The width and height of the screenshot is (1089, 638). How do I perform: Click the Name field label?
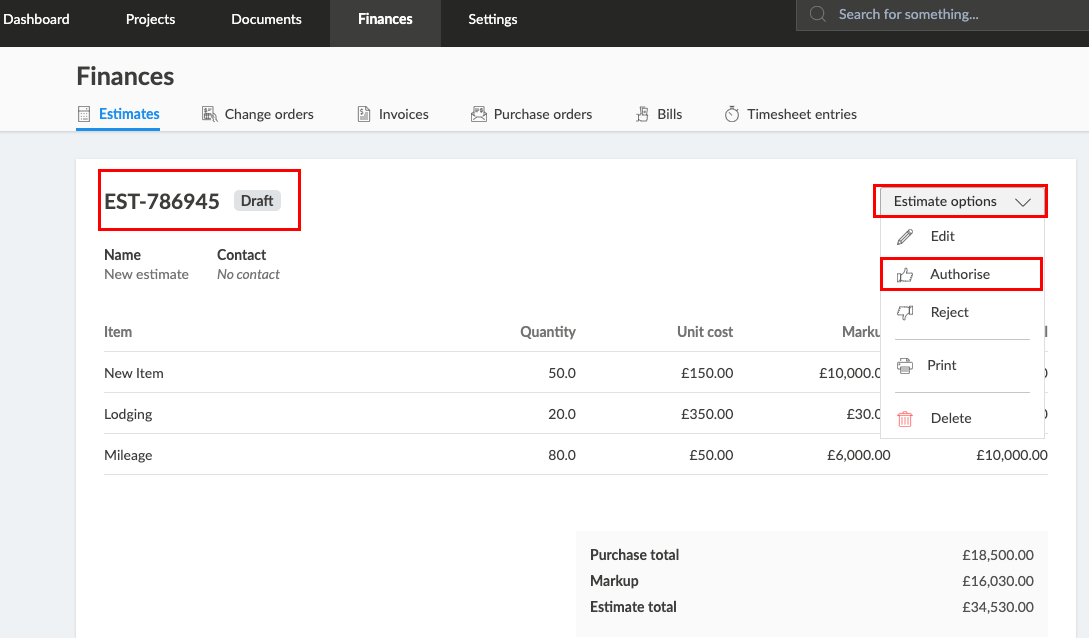(x=122, y=255)
